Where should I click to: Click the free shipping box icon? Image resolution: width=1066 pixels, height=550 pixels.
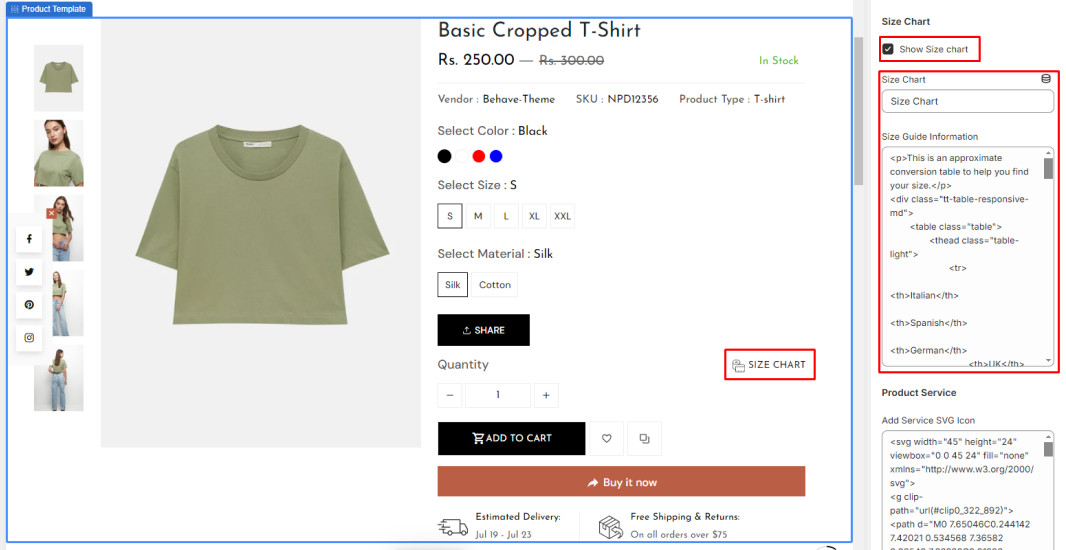[x=611, y=527]
